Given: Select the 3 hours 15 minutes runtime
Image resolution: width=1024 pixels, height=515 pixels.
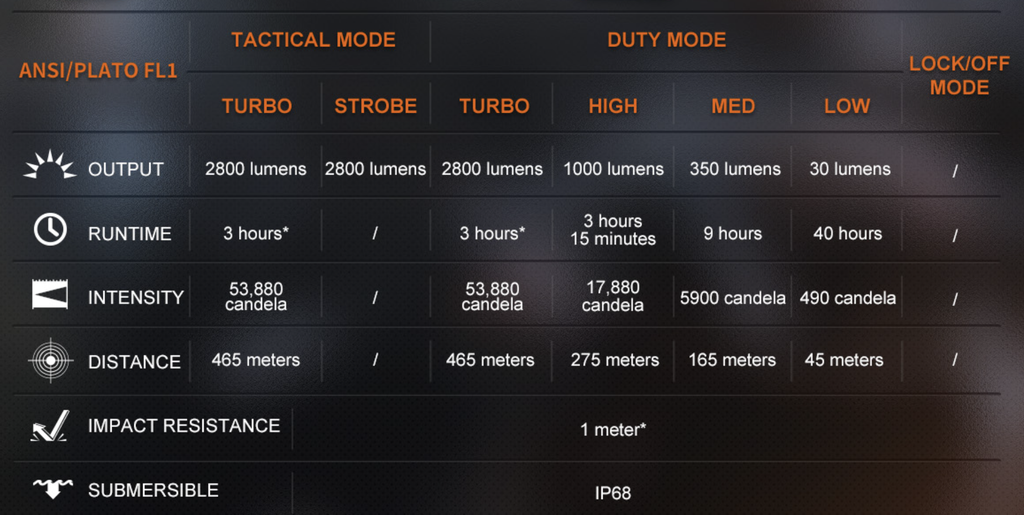Looking at the screenshot, I should [613, 230].
